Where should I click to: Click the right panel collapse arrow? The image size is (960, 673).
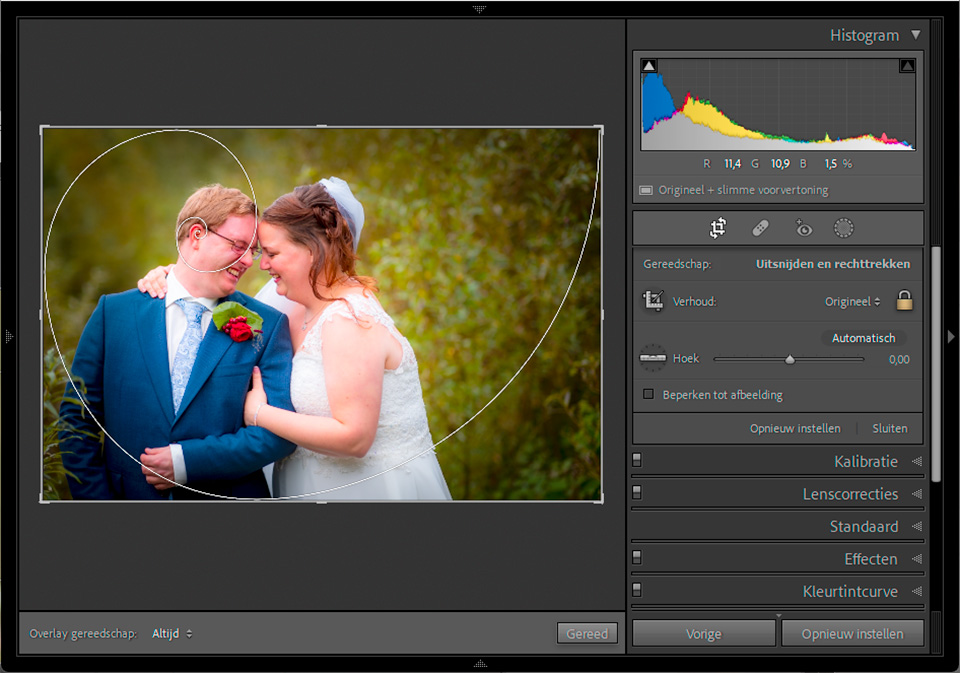[951, 336]
